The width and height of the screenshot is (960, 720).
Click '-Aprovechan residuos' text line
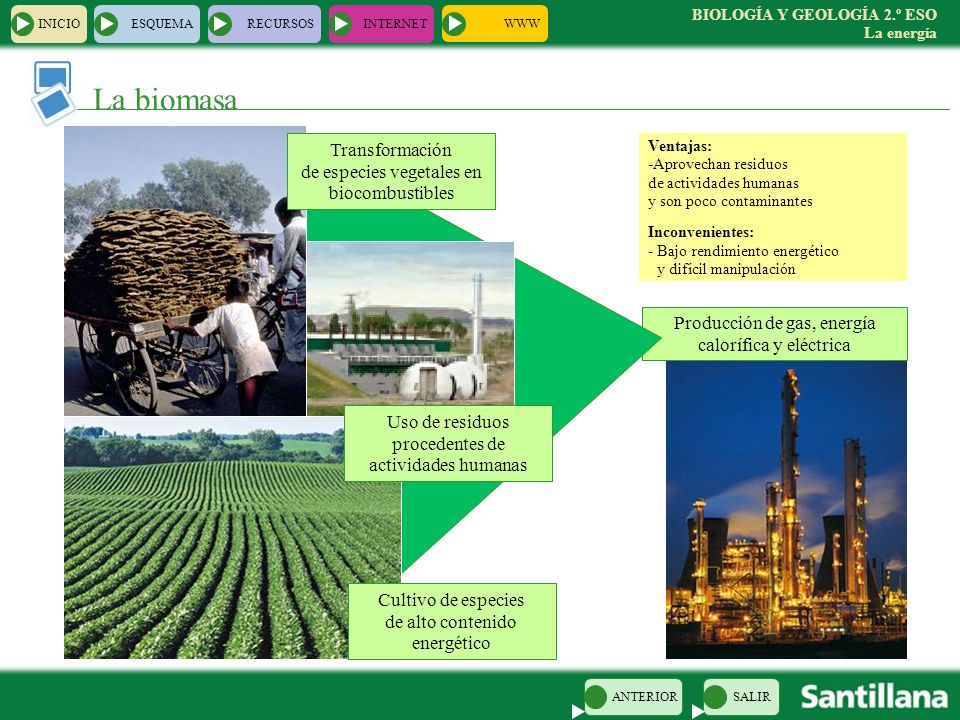(x=718, y=164)
